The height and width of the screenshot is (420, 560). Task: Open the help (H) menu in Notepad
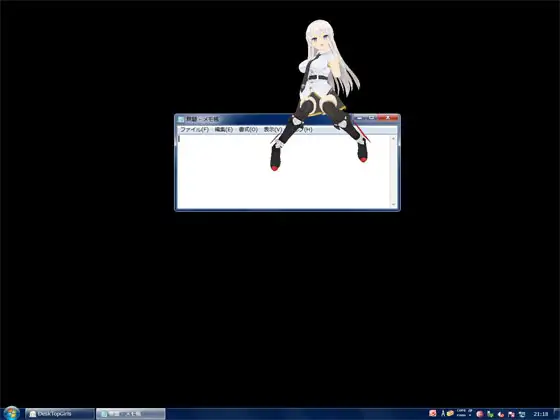tap(303, 129)
